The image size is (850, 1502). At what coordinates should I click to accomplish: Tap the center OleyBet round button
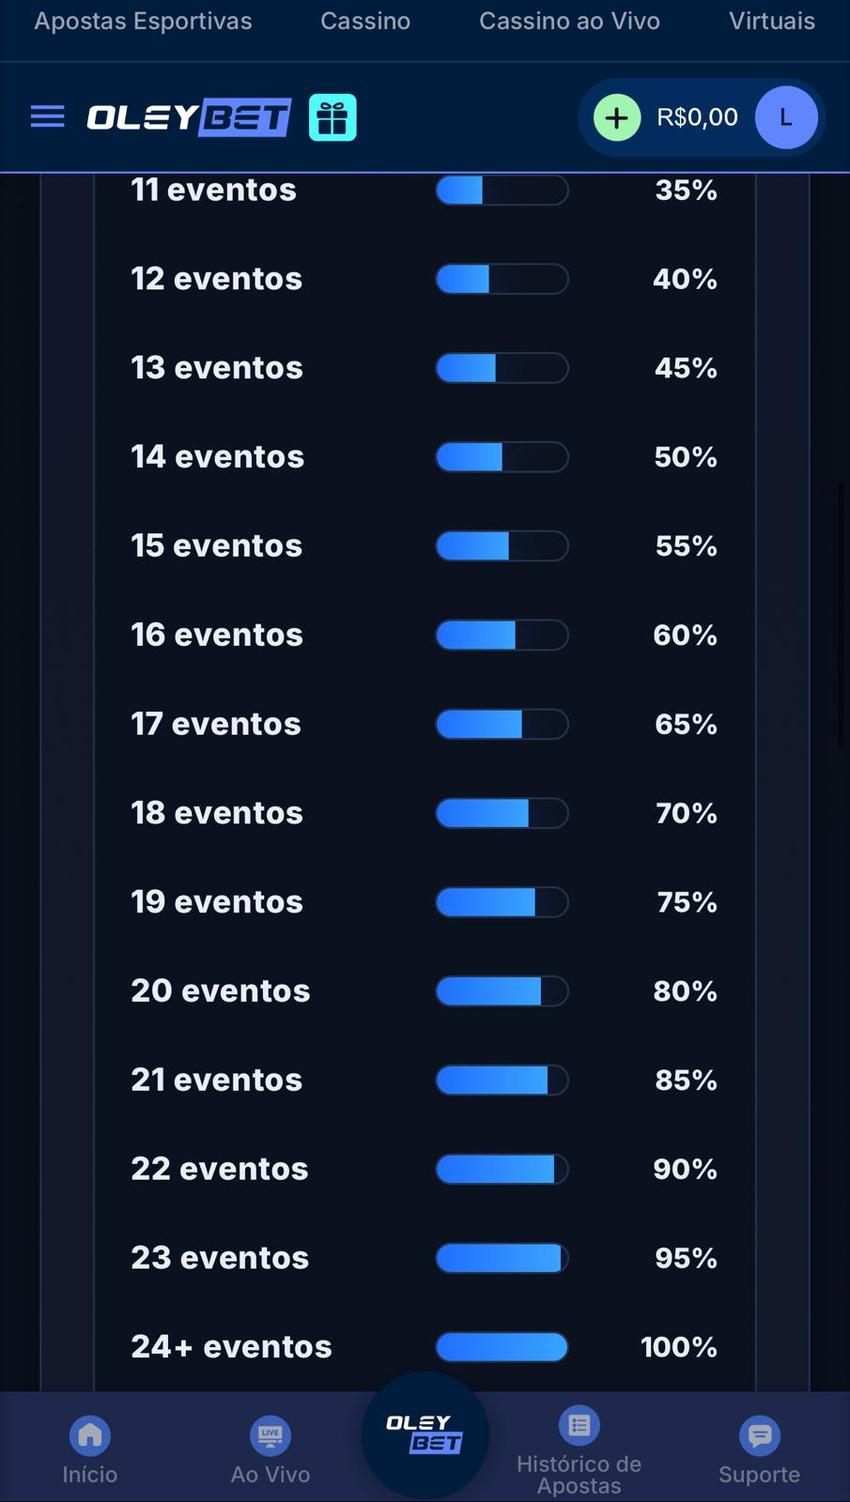coord(425,1434)
